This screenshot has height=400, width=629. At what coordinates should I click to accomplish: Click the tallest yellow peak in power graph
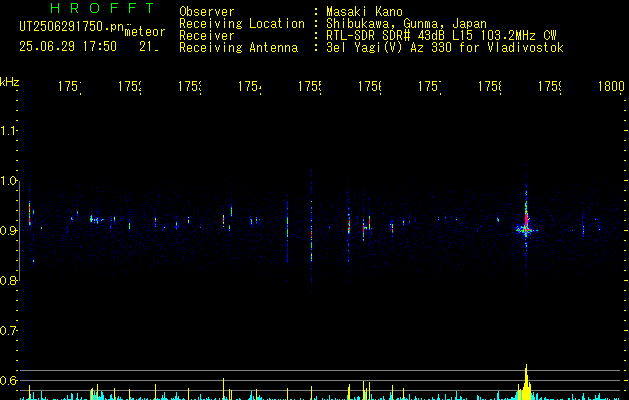526,382
